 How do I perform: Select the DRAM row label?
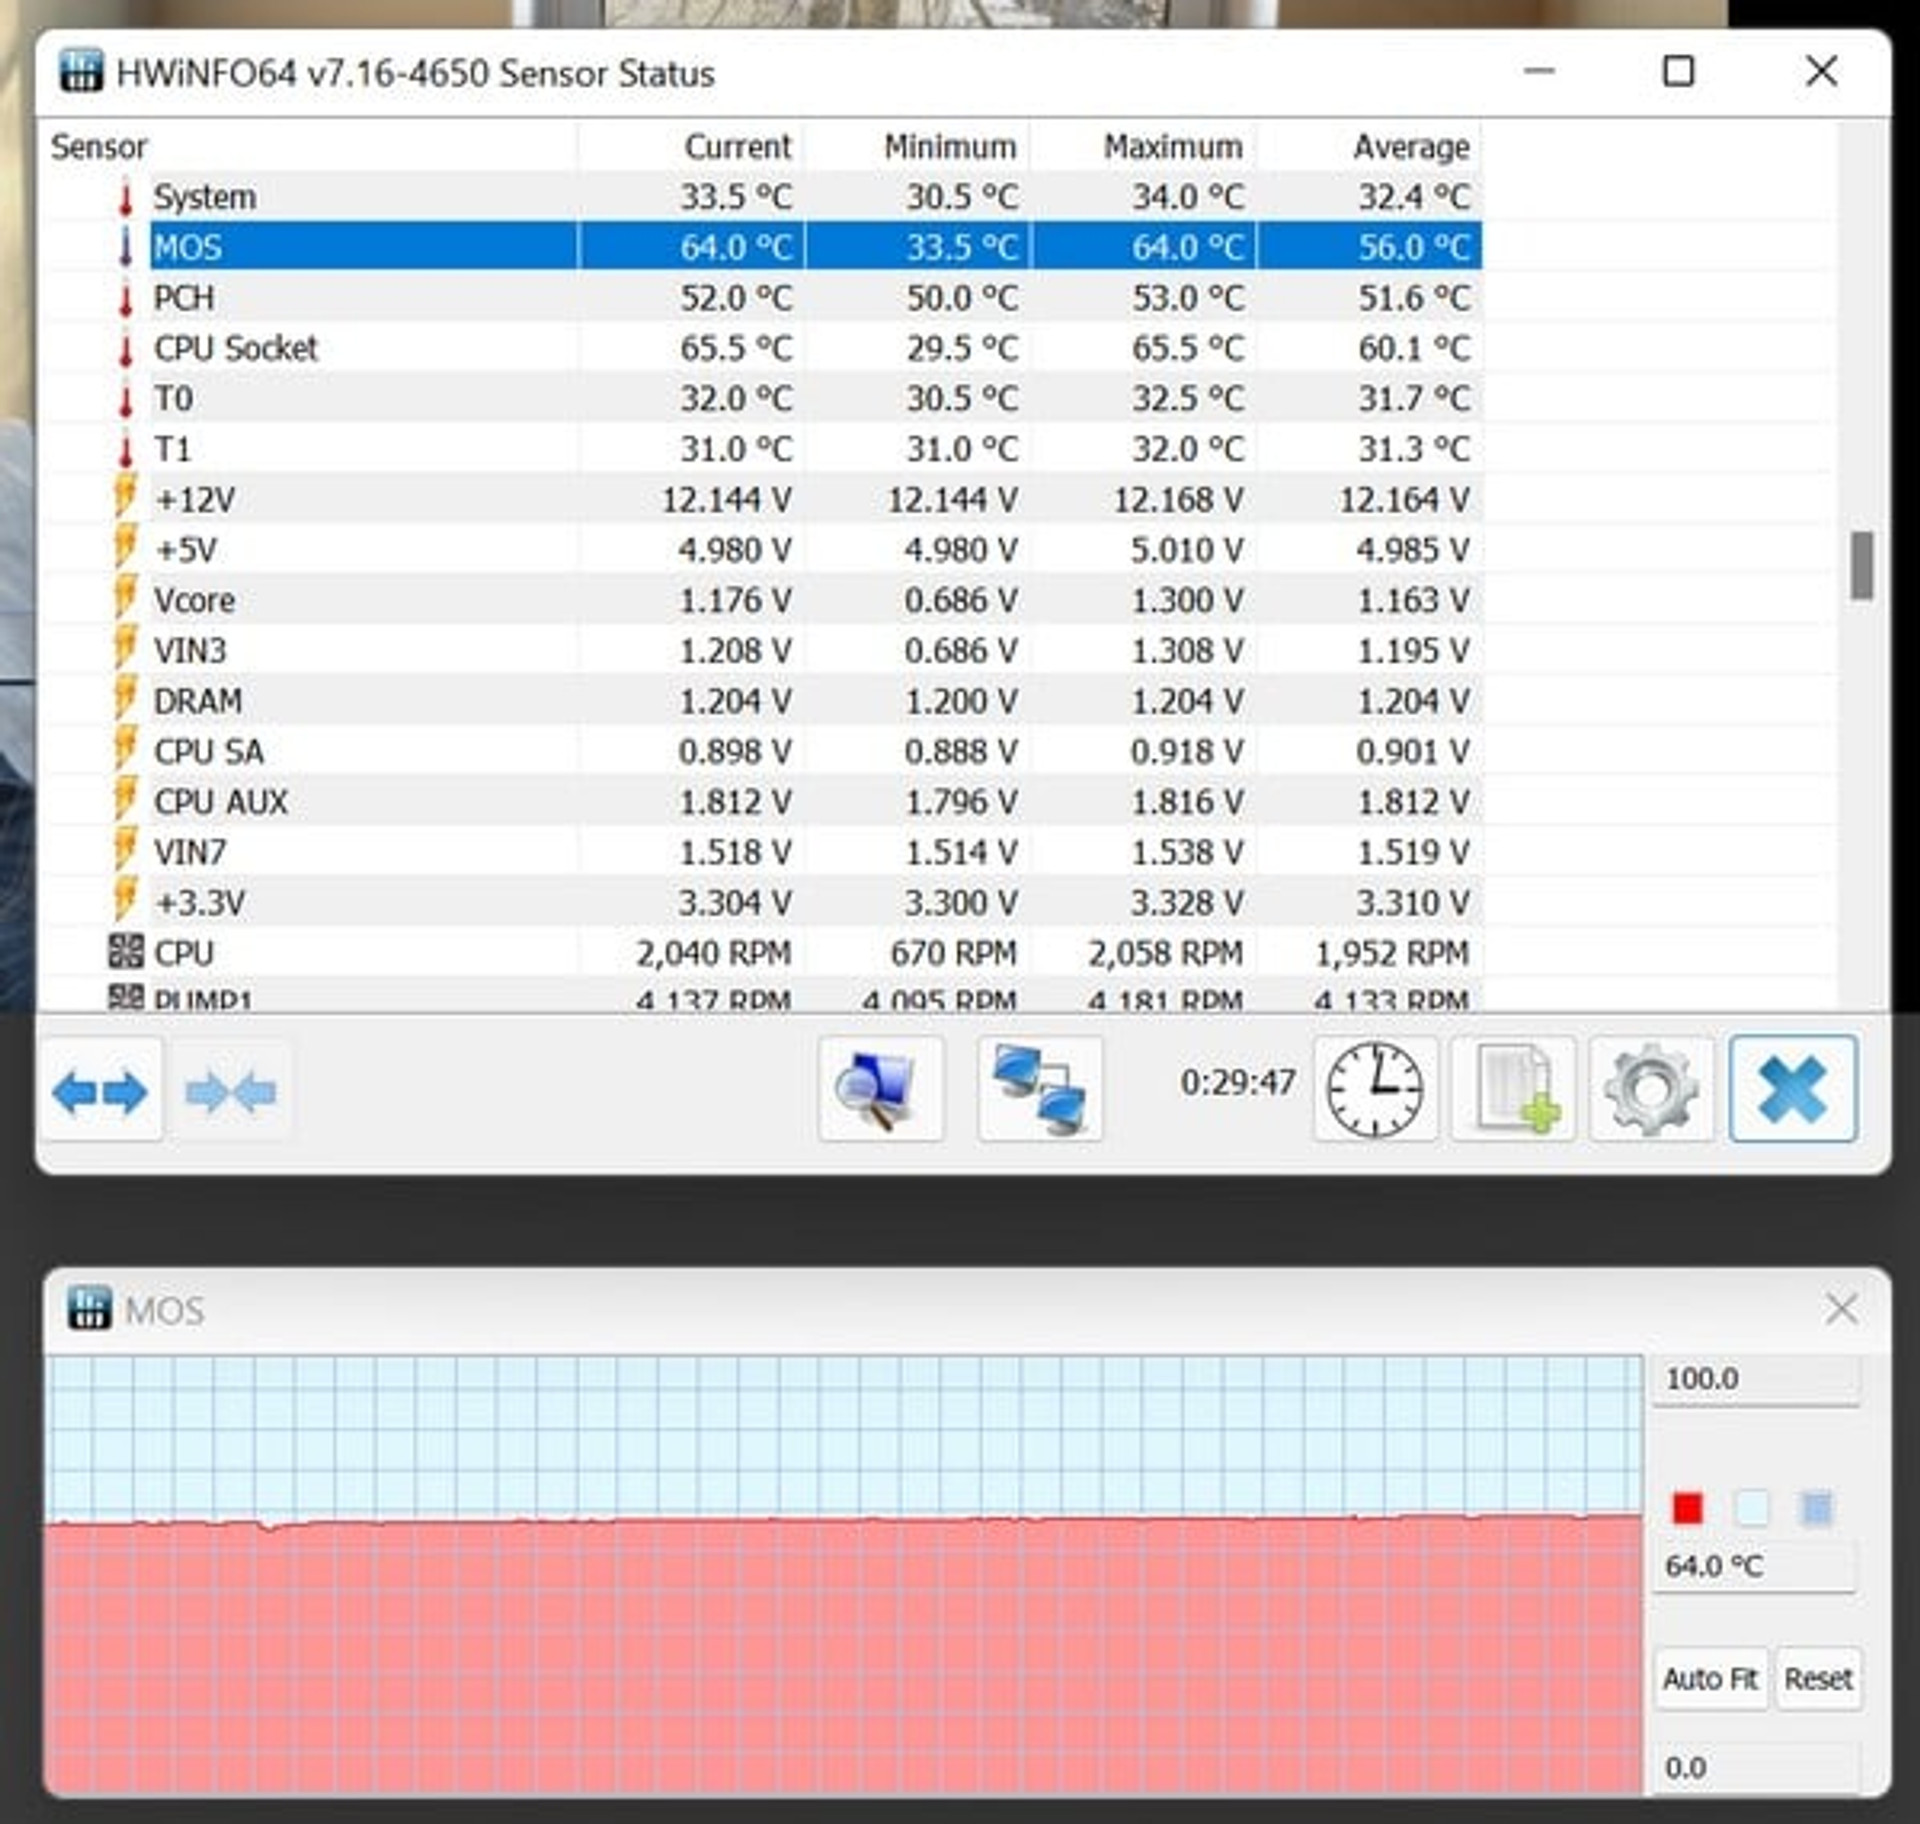tap(198, 701)
